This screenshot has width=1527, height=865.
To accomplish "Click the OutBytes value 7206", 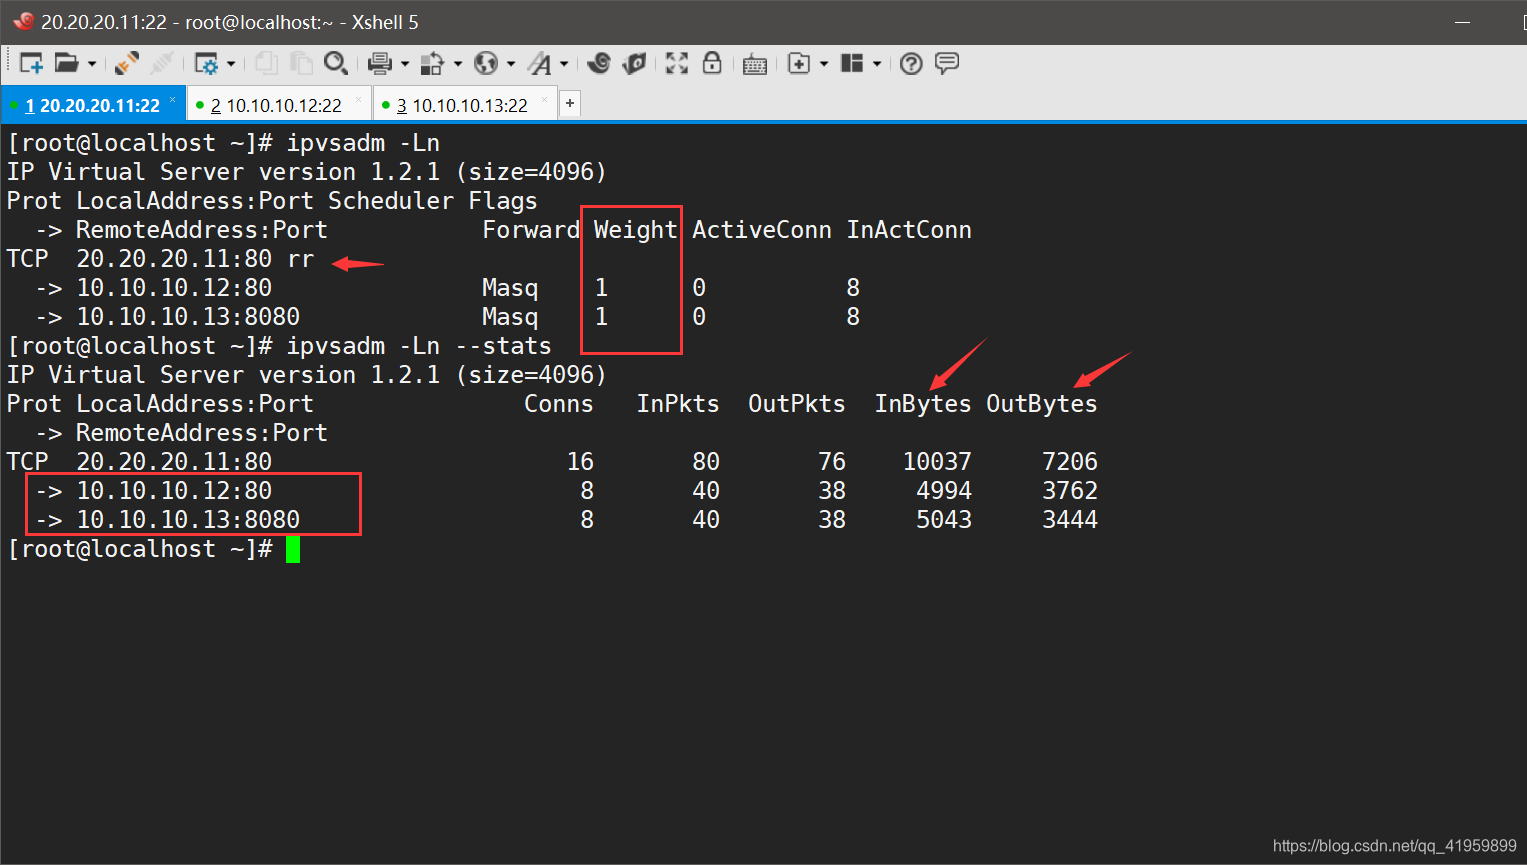I will click(x=1070, y=462).
